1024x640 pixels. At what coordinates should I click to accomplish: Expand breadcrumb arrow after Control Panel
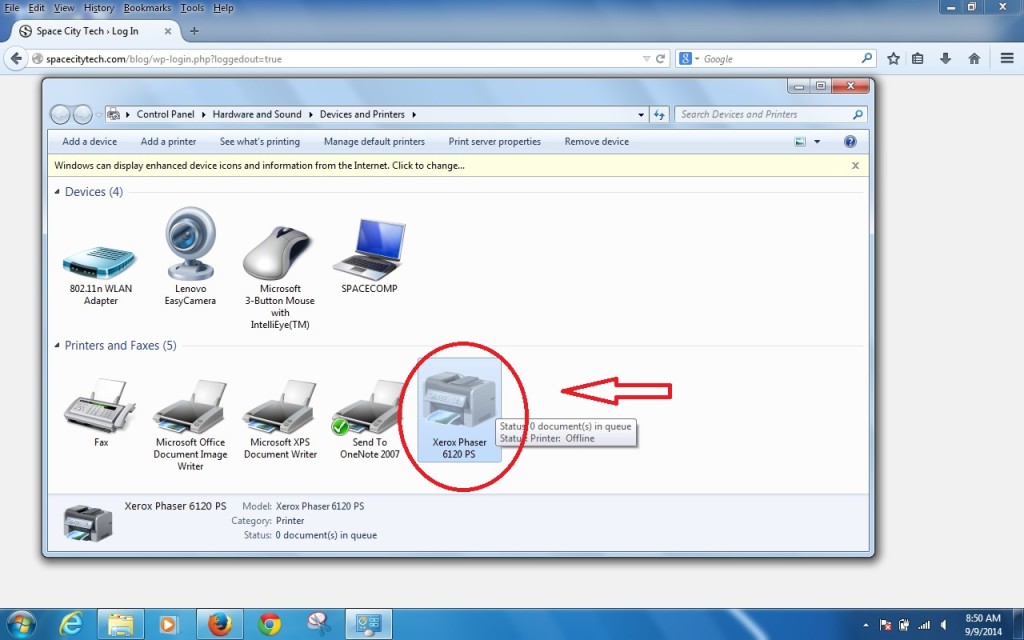[204, 114]
